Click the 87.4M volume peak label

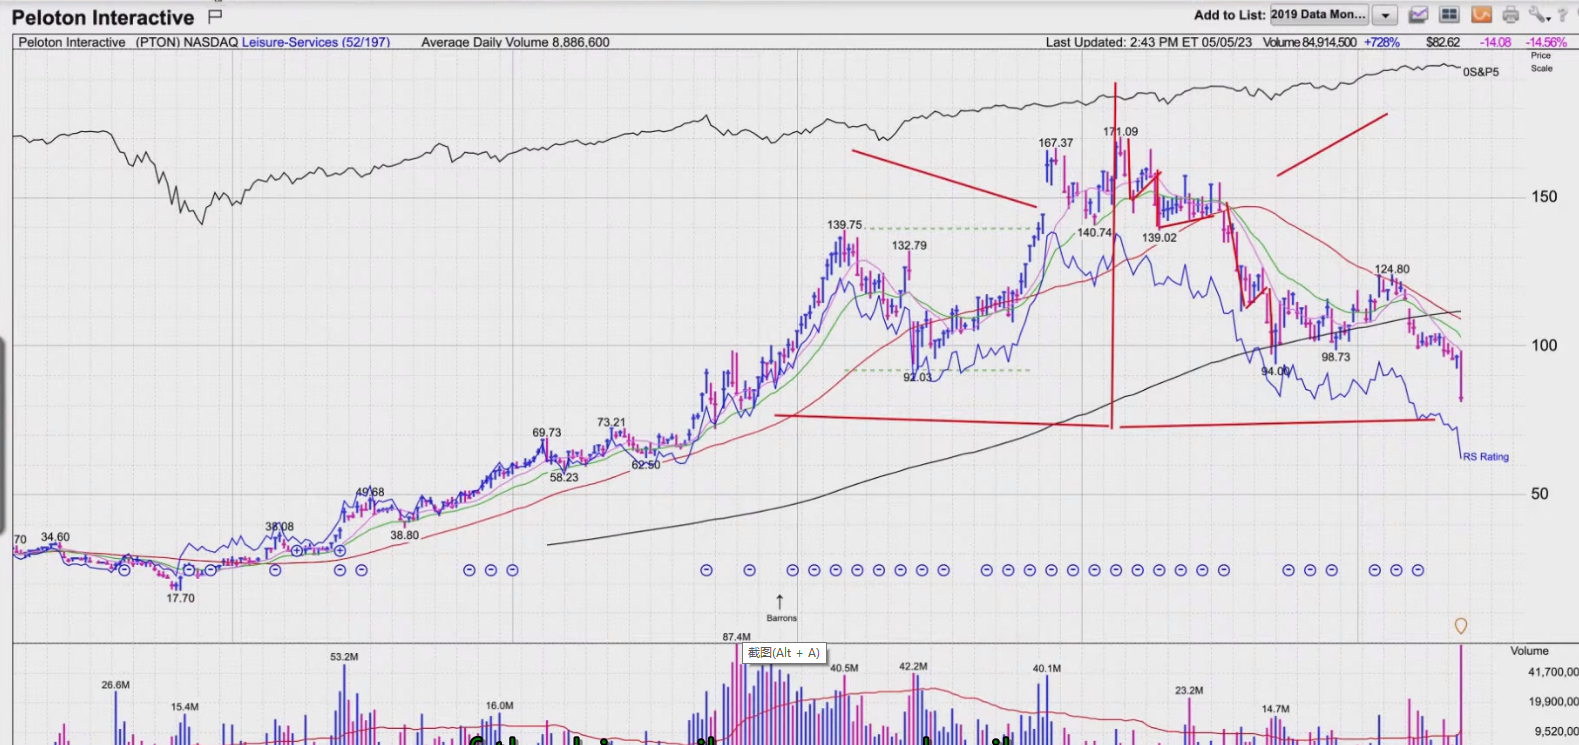coord(736,637)
